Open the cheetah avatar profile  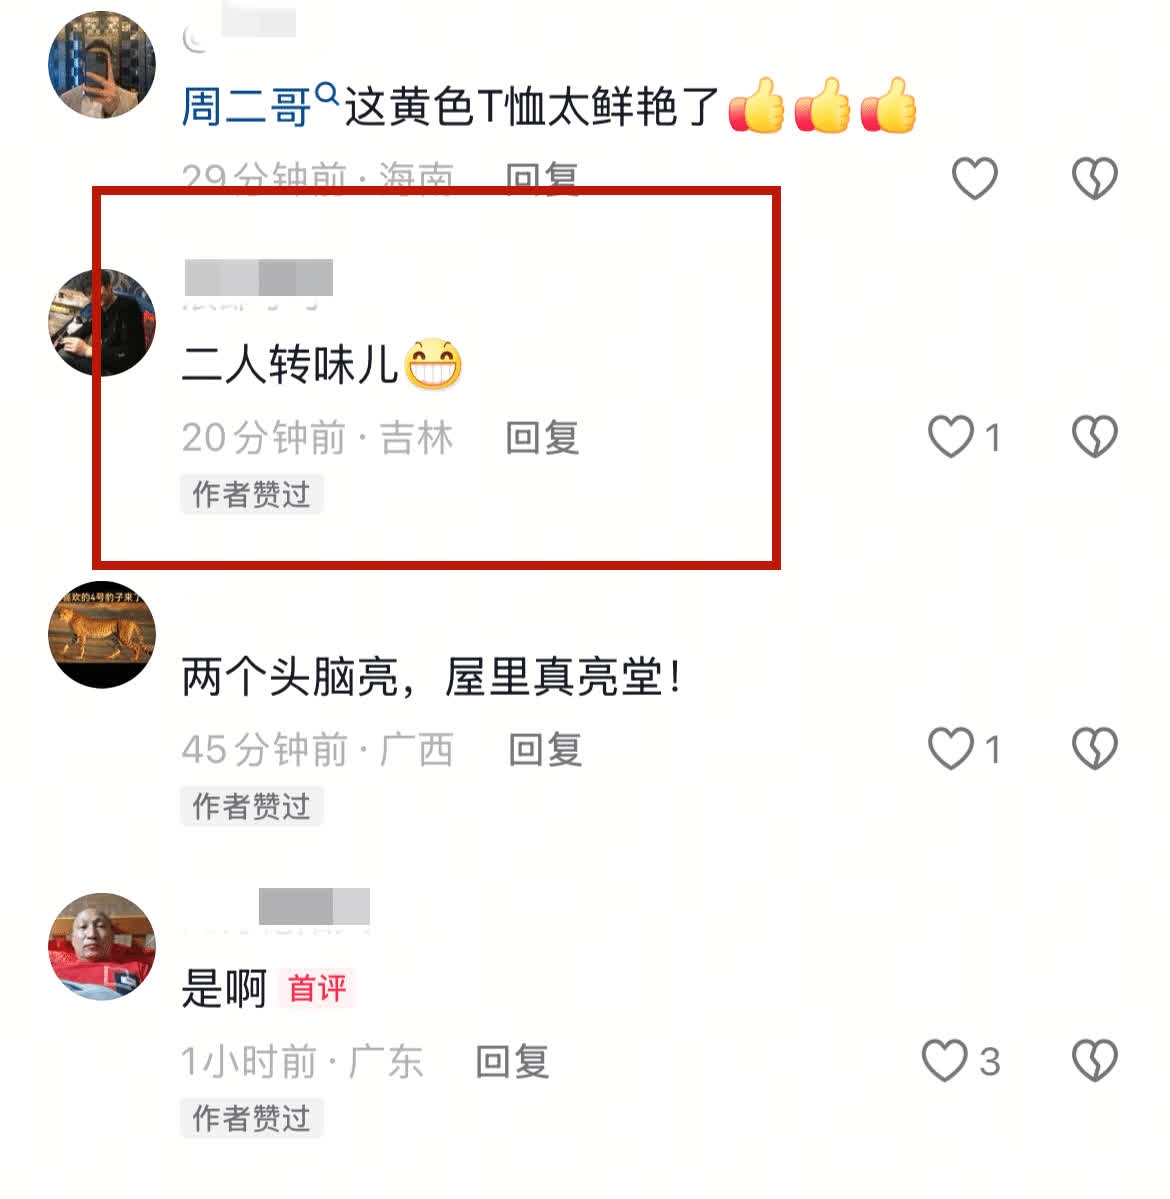(102, 634)
